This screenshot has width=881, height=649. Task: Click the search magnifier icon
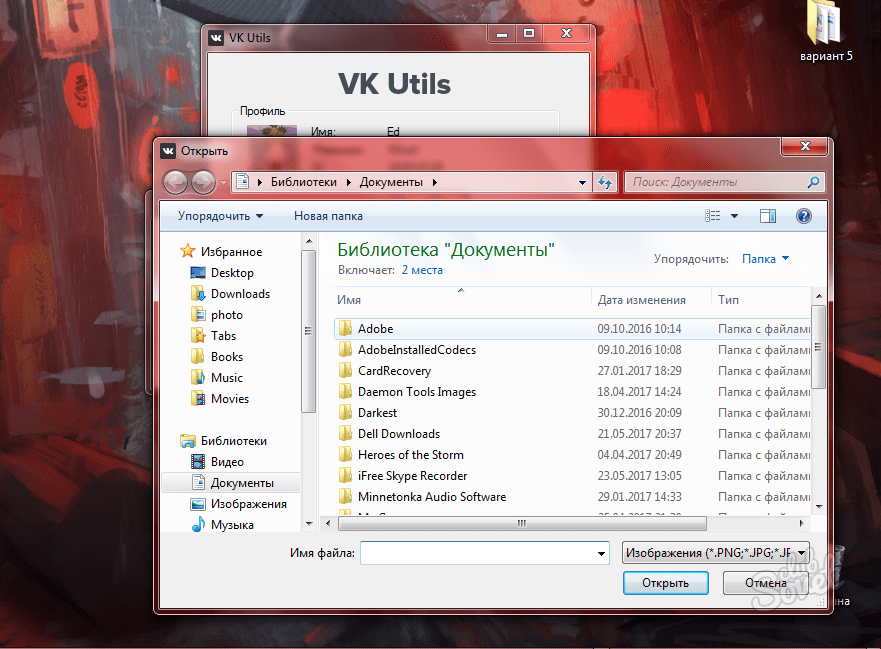tap(813, 182)
